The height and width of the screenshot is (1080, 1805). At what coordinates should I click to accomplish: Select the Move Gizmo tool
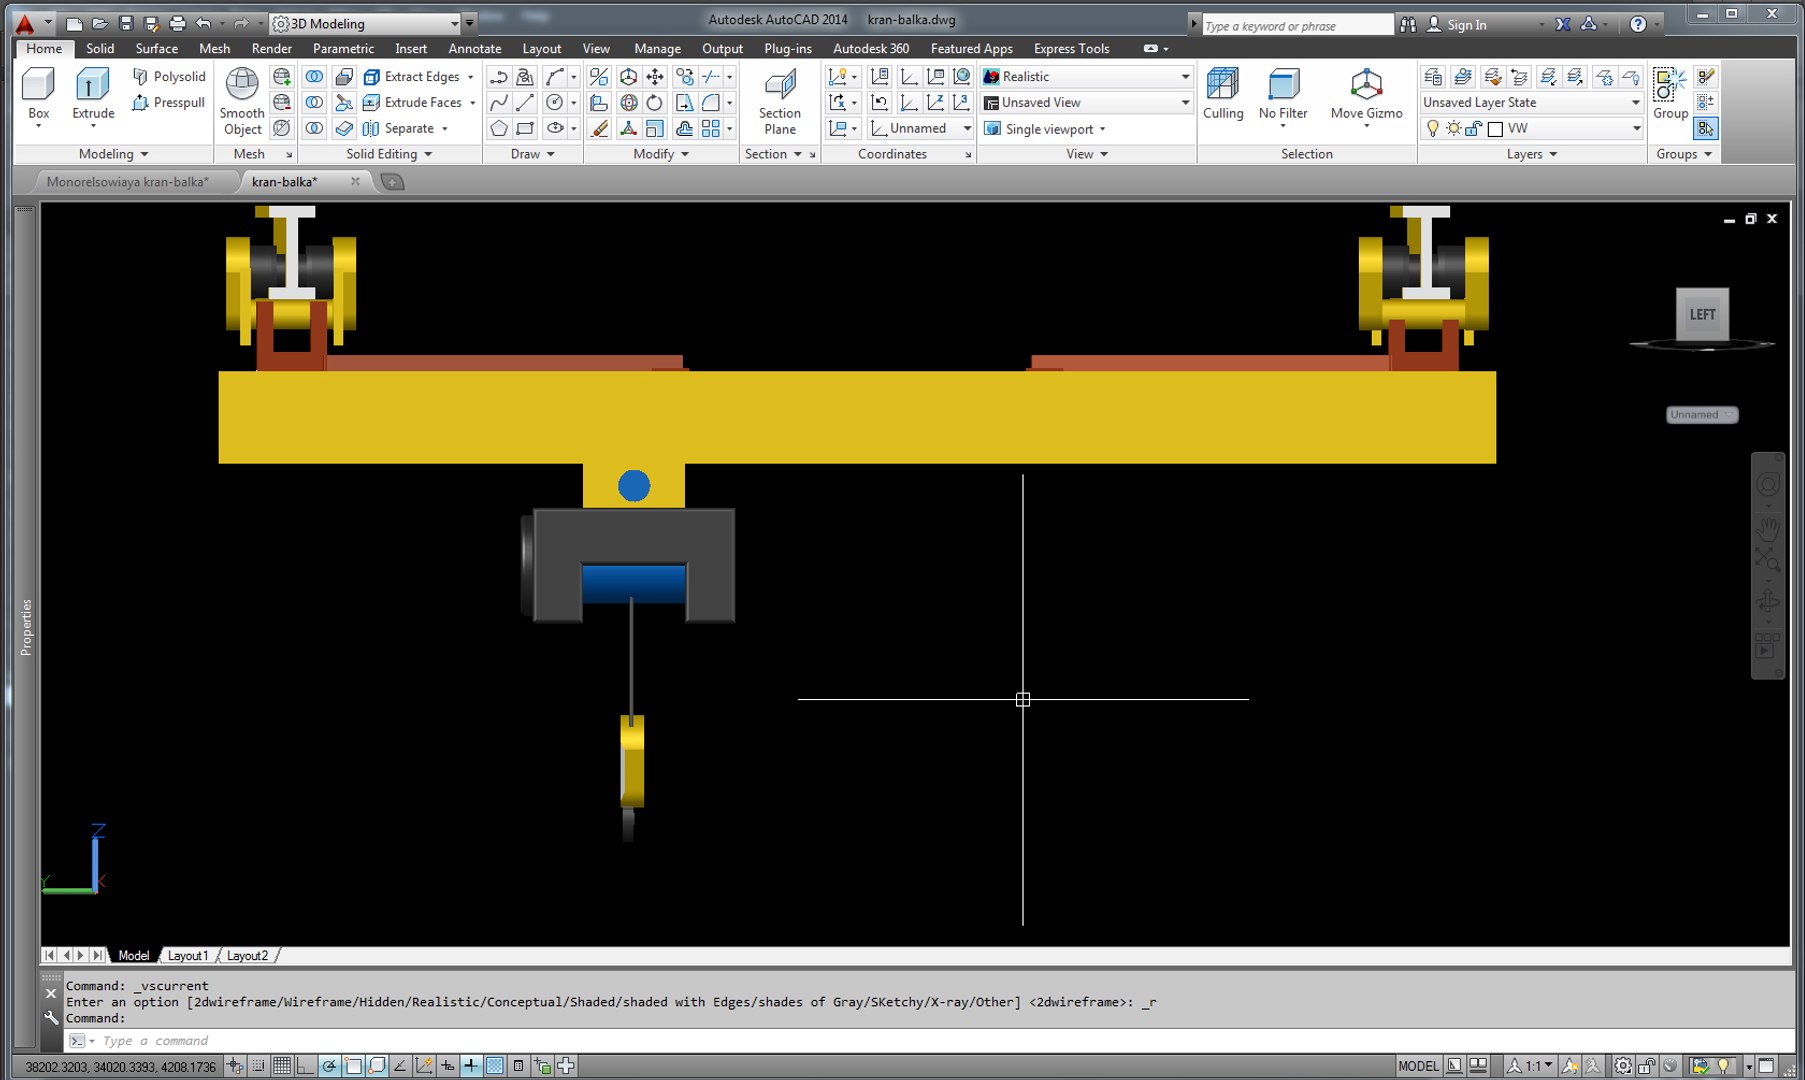coord(1366,95)
